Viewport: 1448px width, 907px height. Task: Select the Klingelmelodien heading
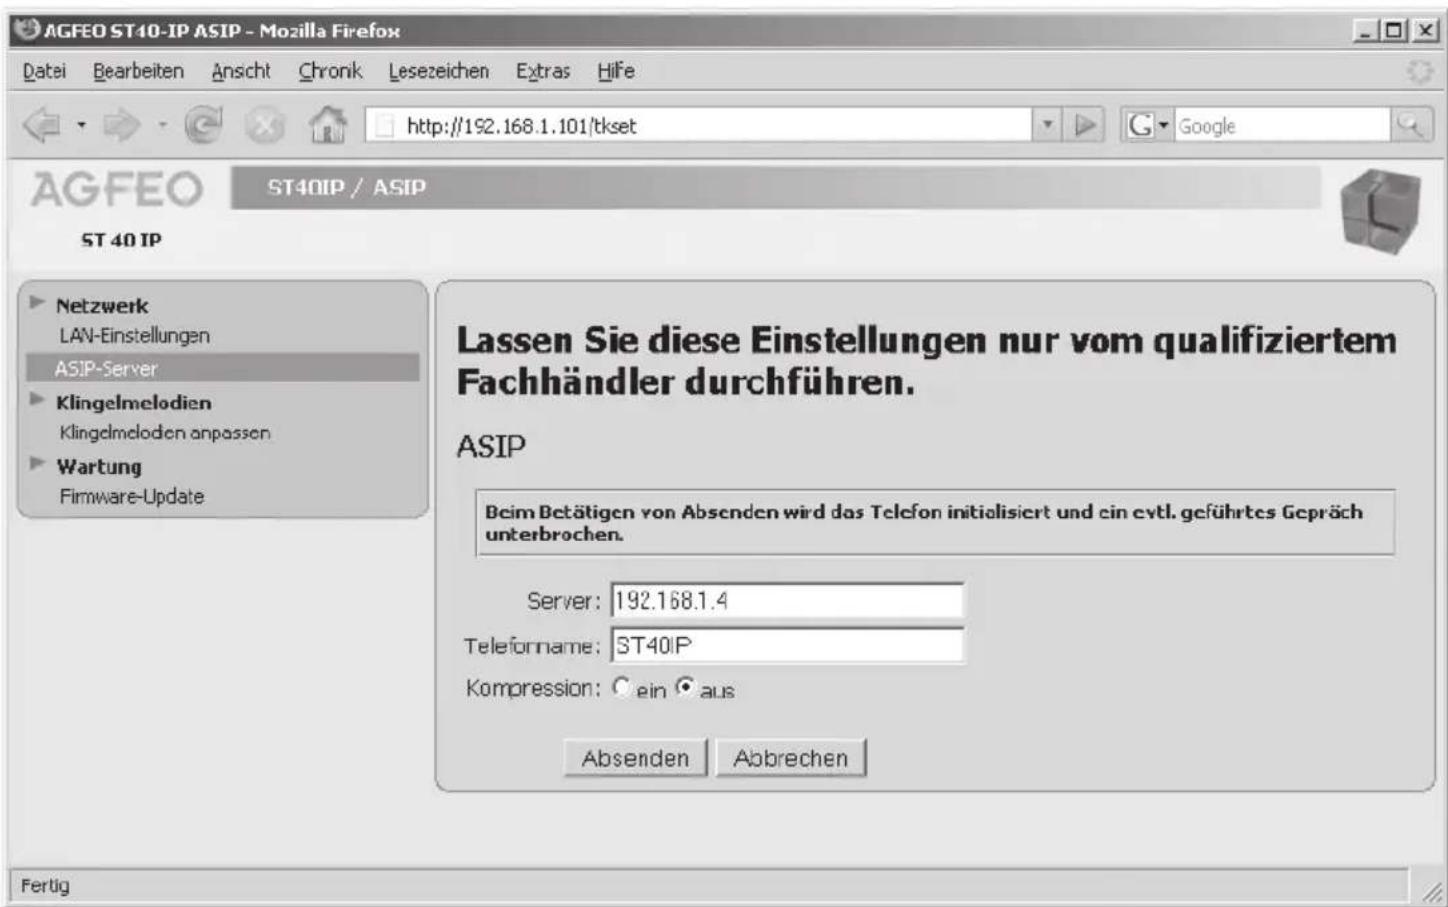(x=133, y=403)
